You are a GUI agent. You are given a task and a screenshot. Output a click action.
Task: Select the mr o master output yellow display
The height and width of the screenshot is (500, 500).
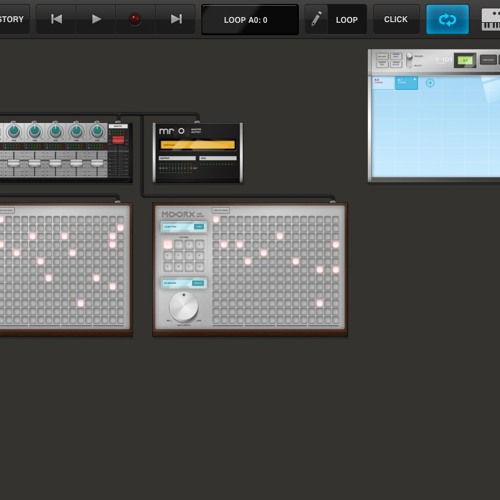[x=198, y=145]
